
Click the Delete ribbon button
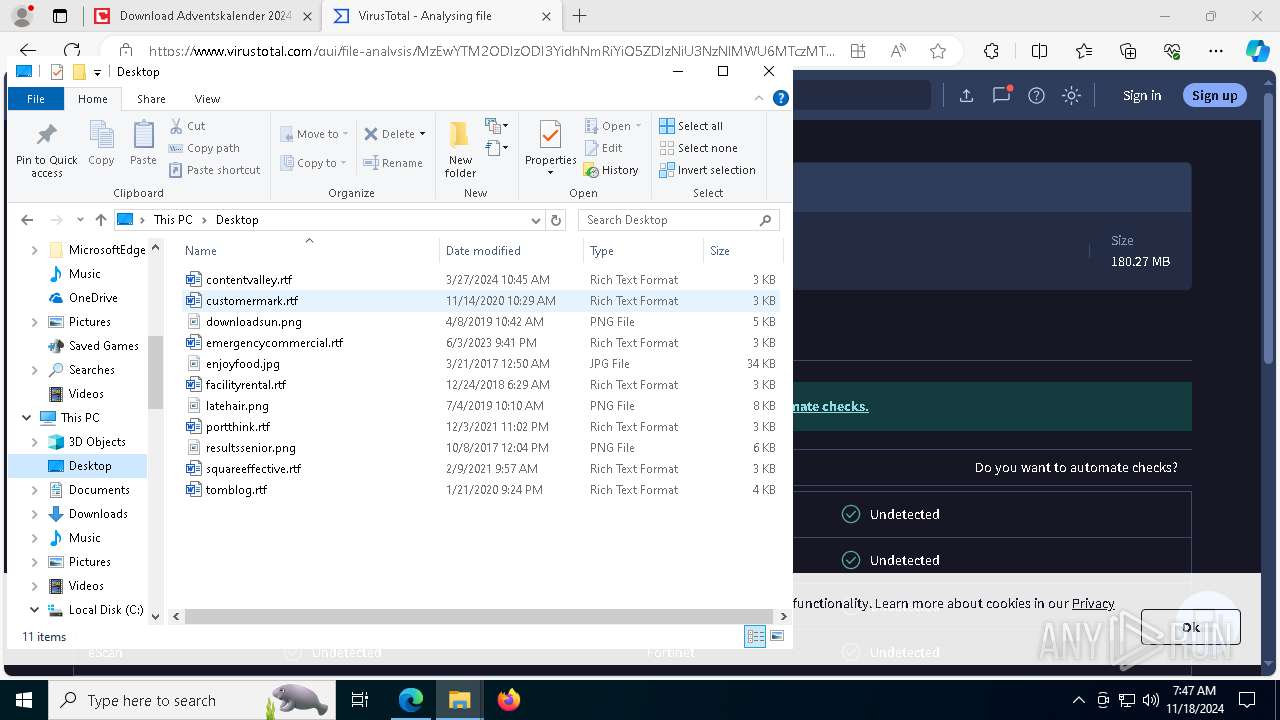(394, 134)
